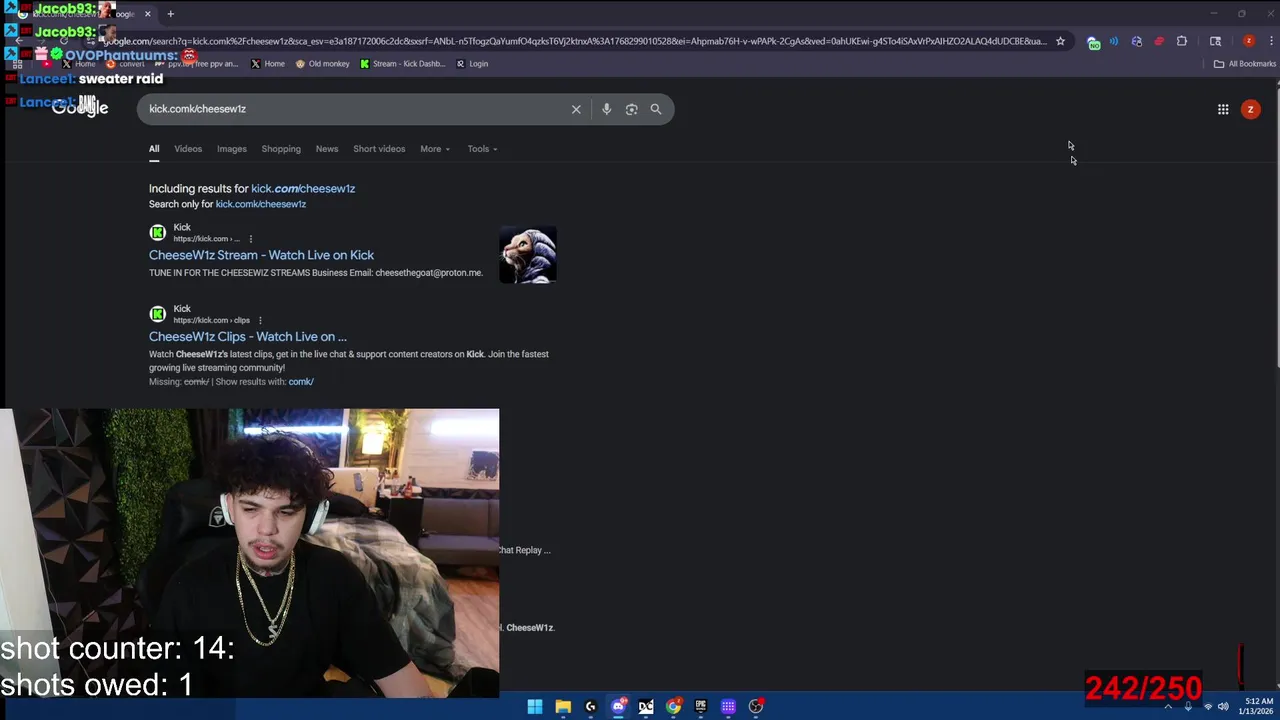Screen dimensions: 1280x720
Task: Open CheeseW1z Stream - Watch Live on Kick
Action: click(x=261, y=255)
